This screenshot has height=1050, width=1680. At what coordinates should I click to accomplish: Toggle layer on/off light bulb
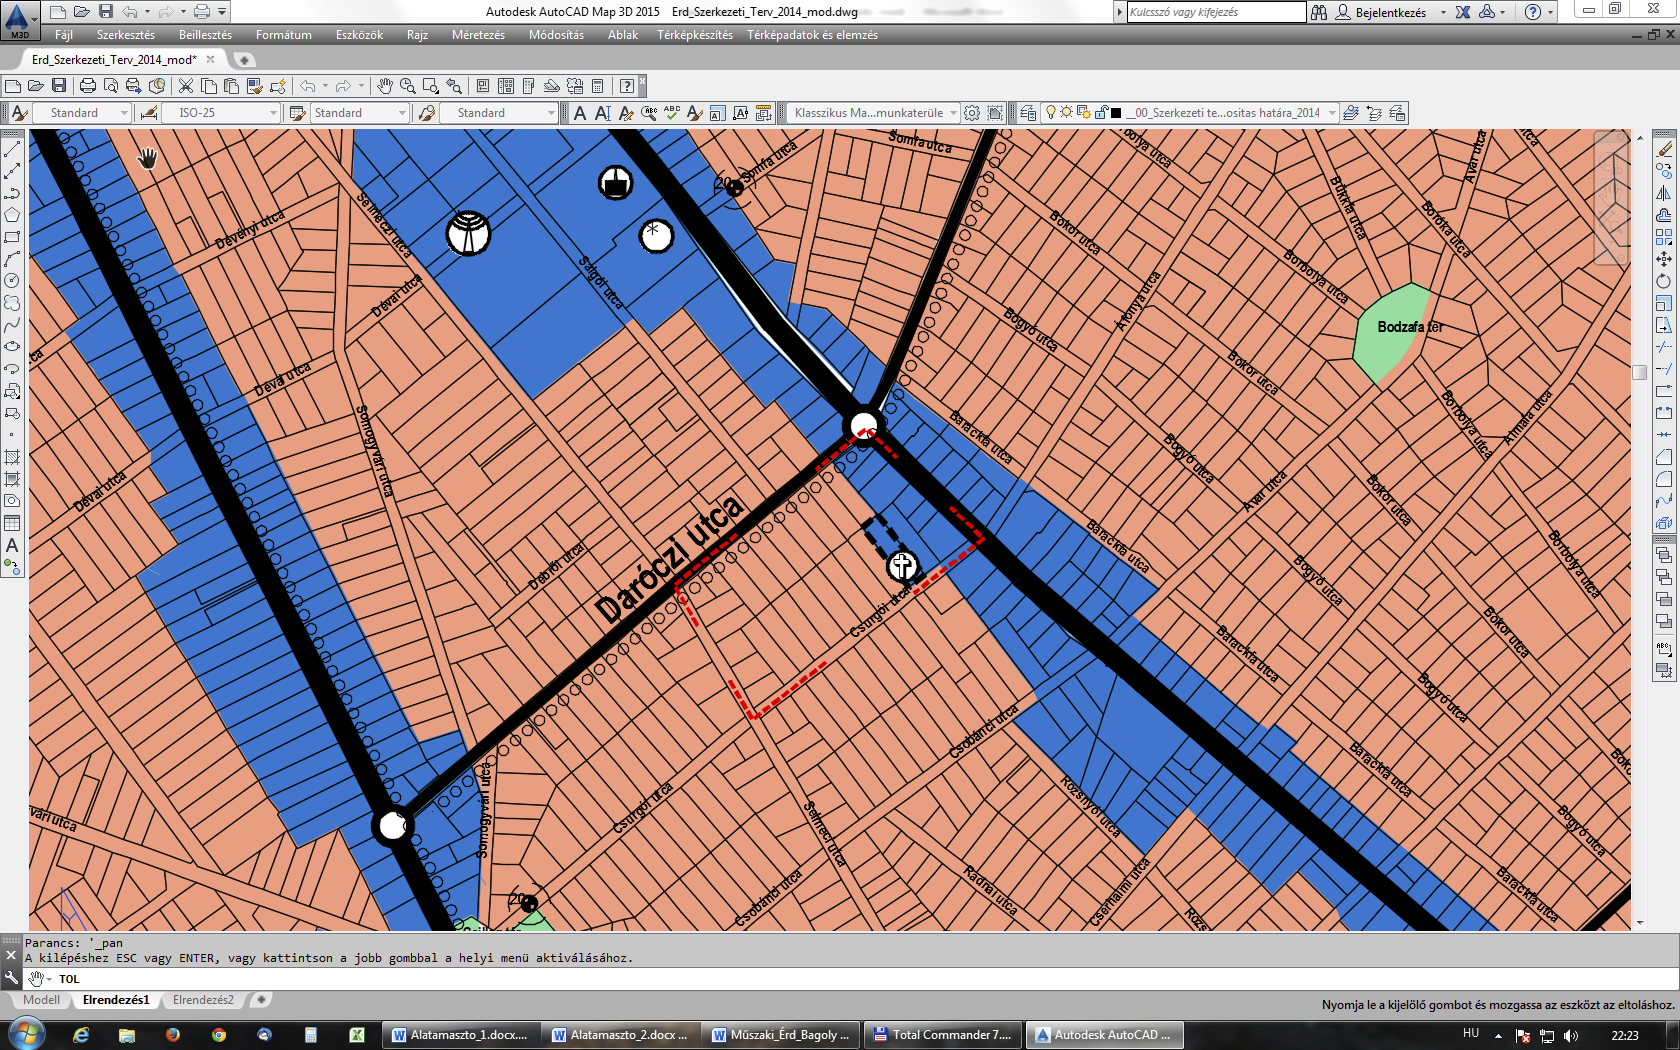click(1051, 113)
